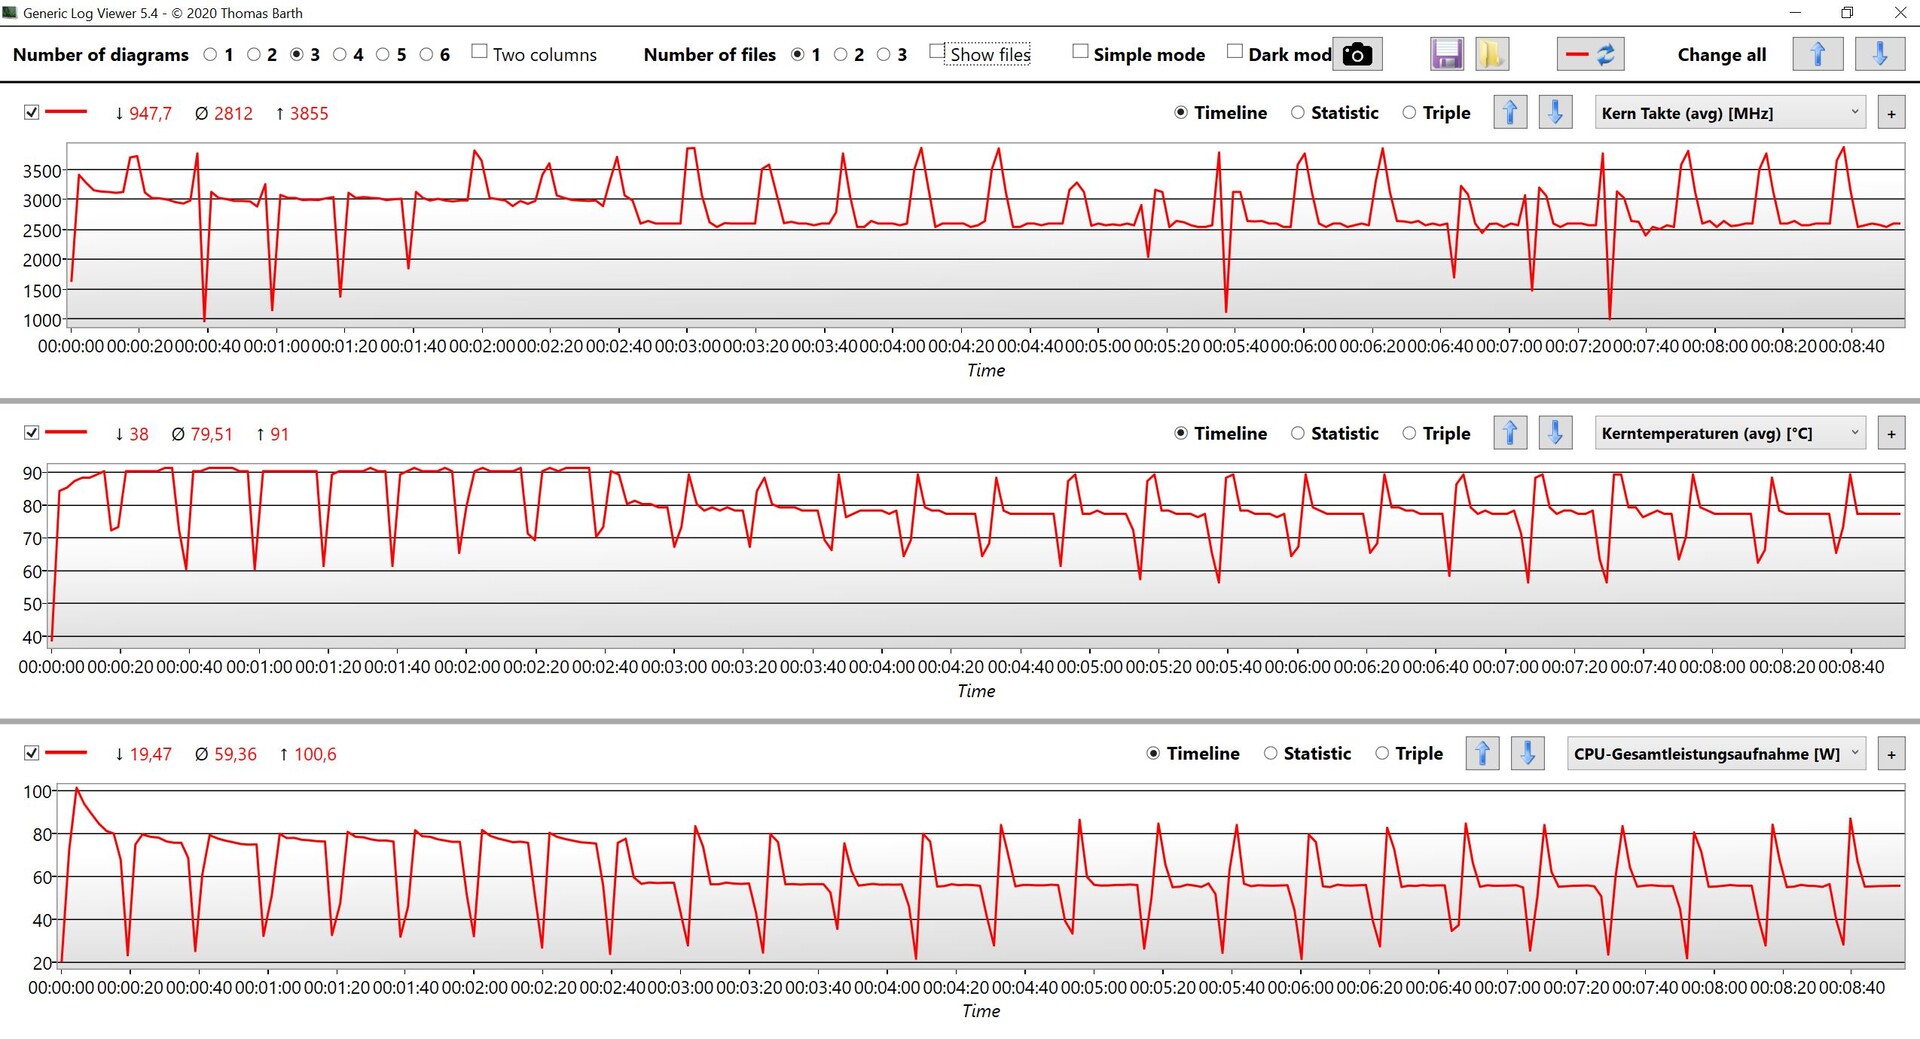Move Kern Takte diagram up arrow
Viewport: 1920px width, 1039px height.
(x=1510, y=113)
